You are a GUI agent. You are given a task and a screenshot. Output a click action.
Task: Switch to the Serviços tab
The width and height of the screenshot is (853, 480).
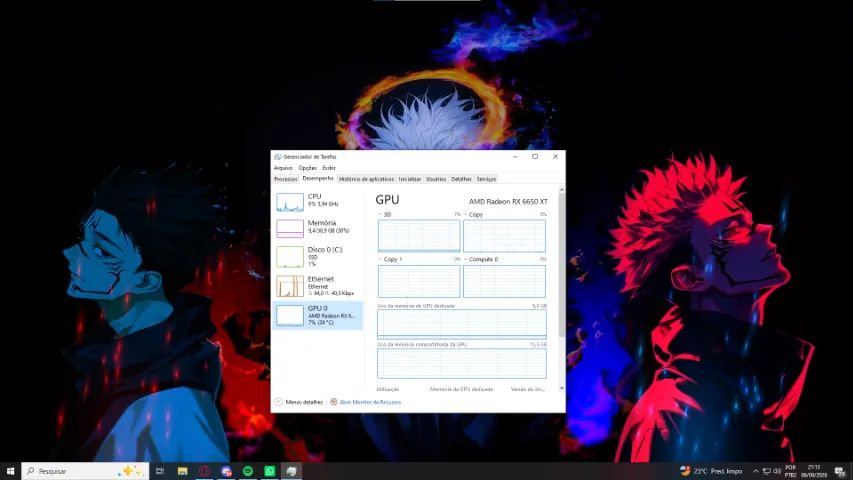[486, 179]
